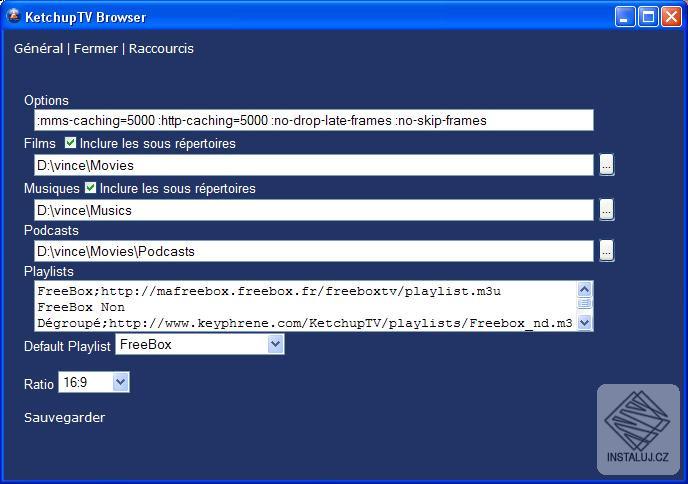This screenshot has width=688, height=484.
Task: Browse for the Films folder with ... button
Action: tap(606, 165)
